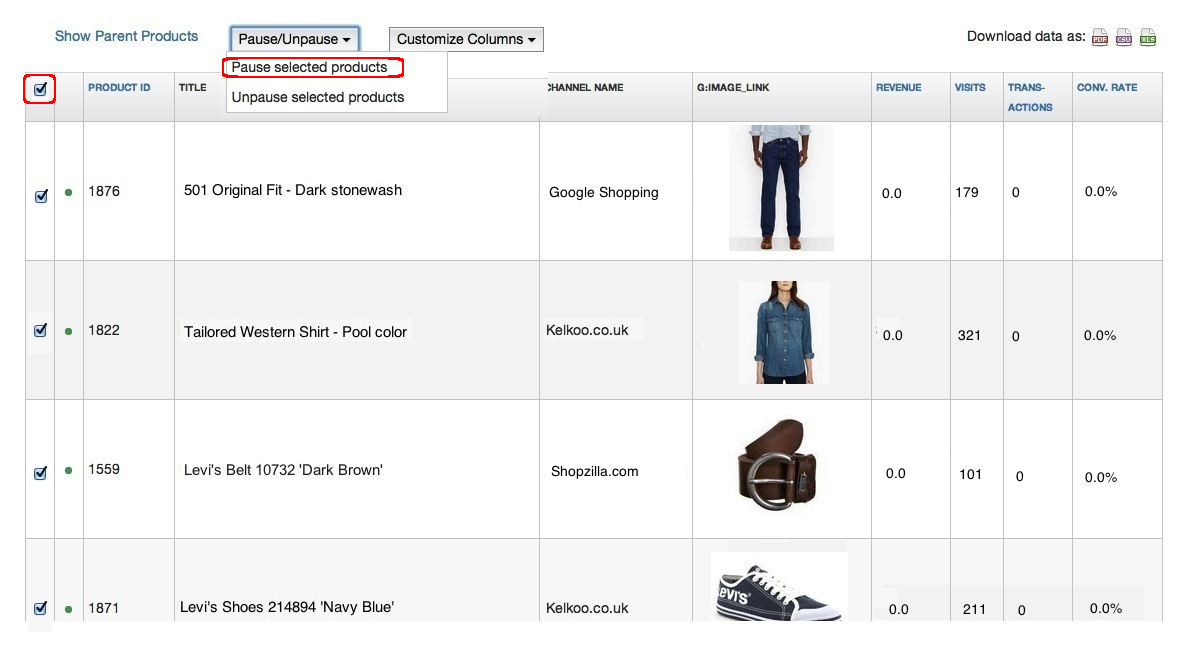Click the Show Parent Products link
Image resolution: width=1200 pixels, height=650 pixels.
tap(126, 36)
